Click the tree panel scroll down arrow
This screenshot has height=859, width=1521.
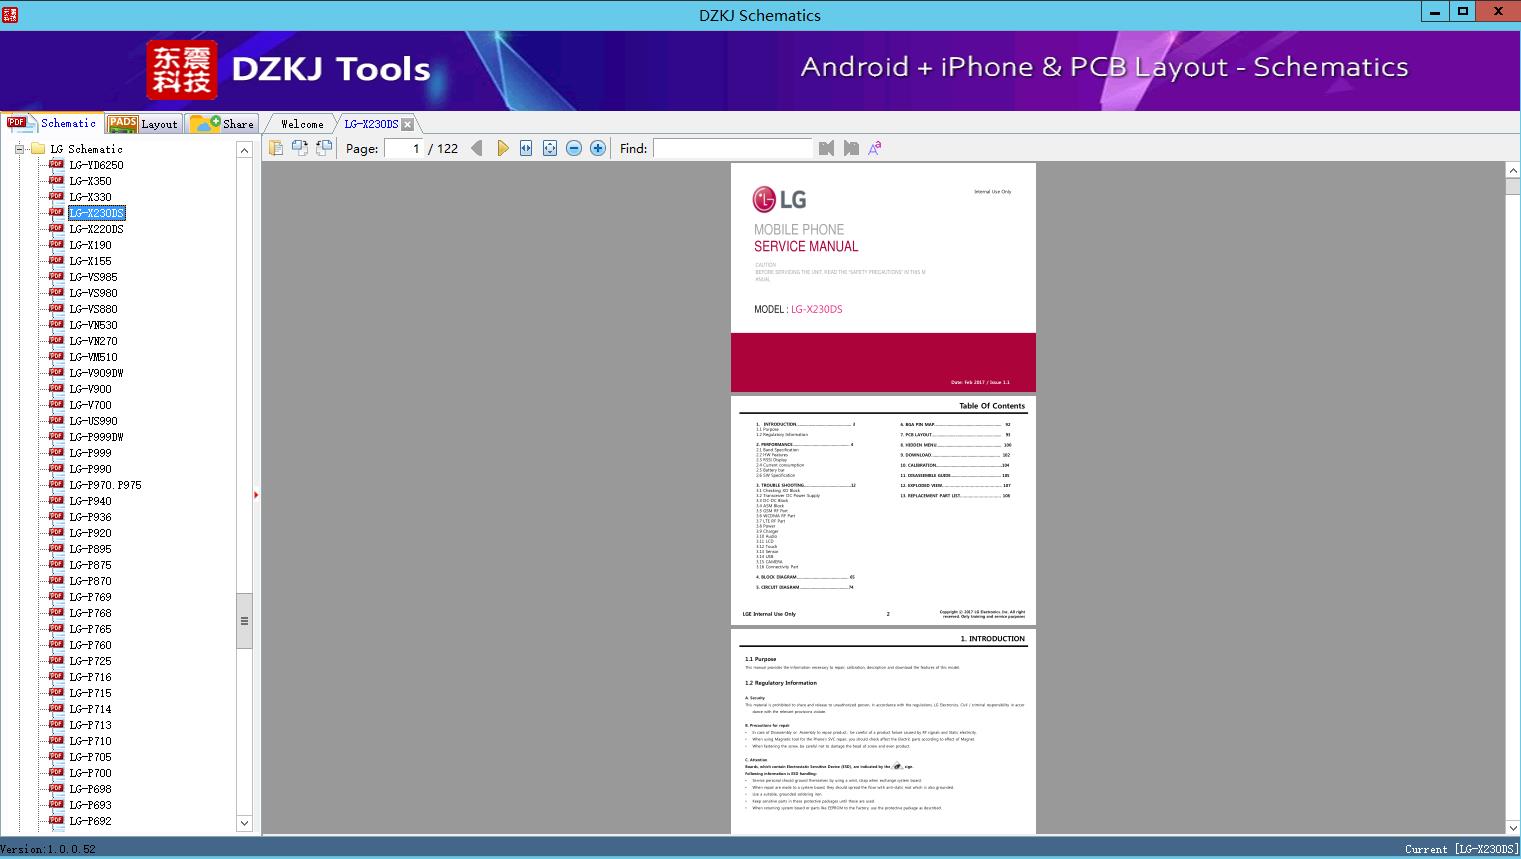[x=244, y=823]
